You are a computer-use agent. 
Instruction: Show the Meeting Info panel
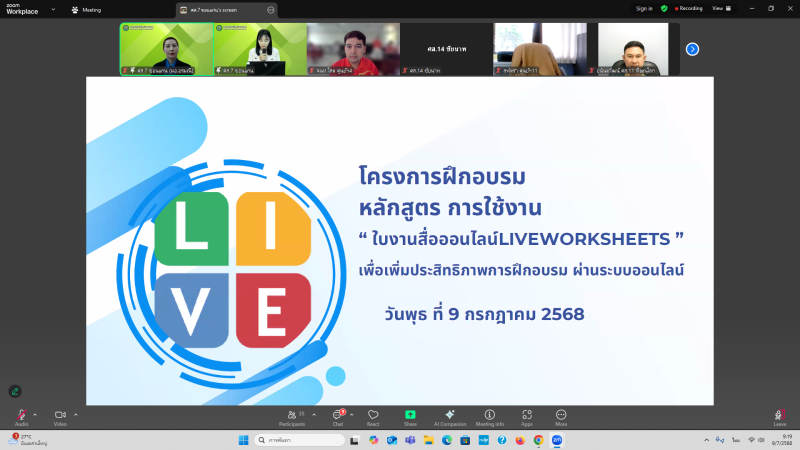tap(490, 415)
